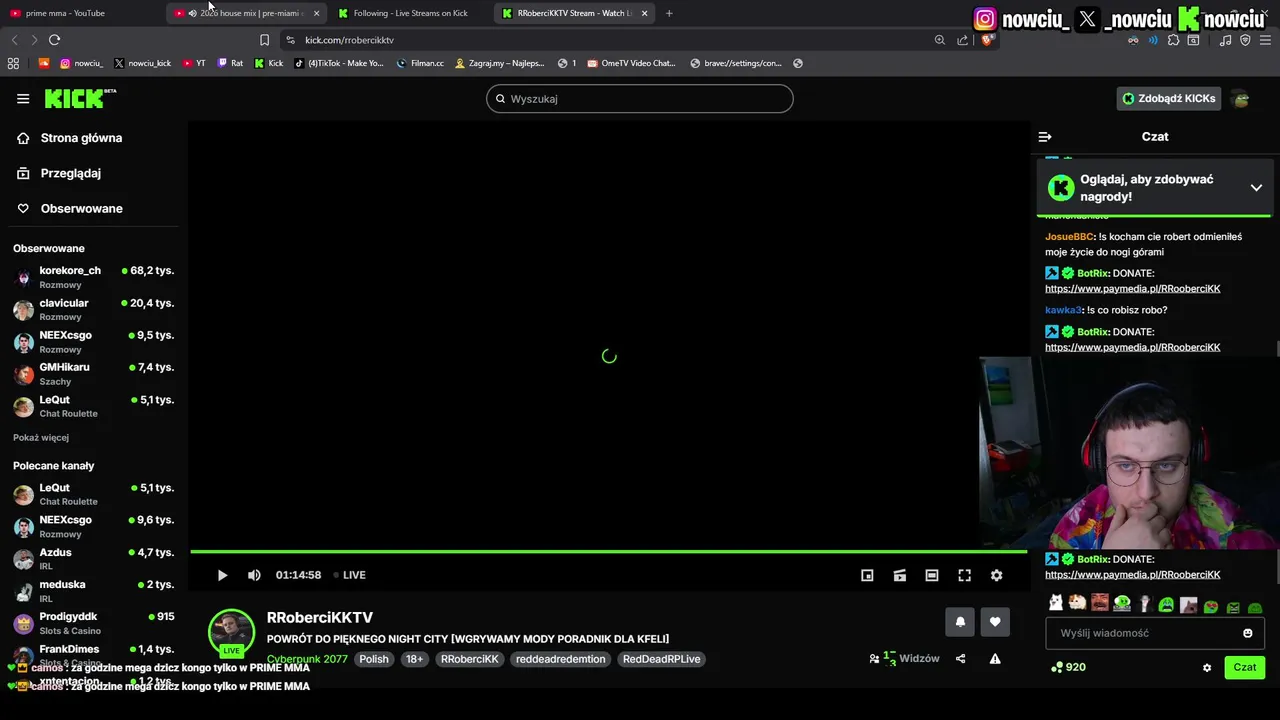Open clavicular followed channel

94,309
